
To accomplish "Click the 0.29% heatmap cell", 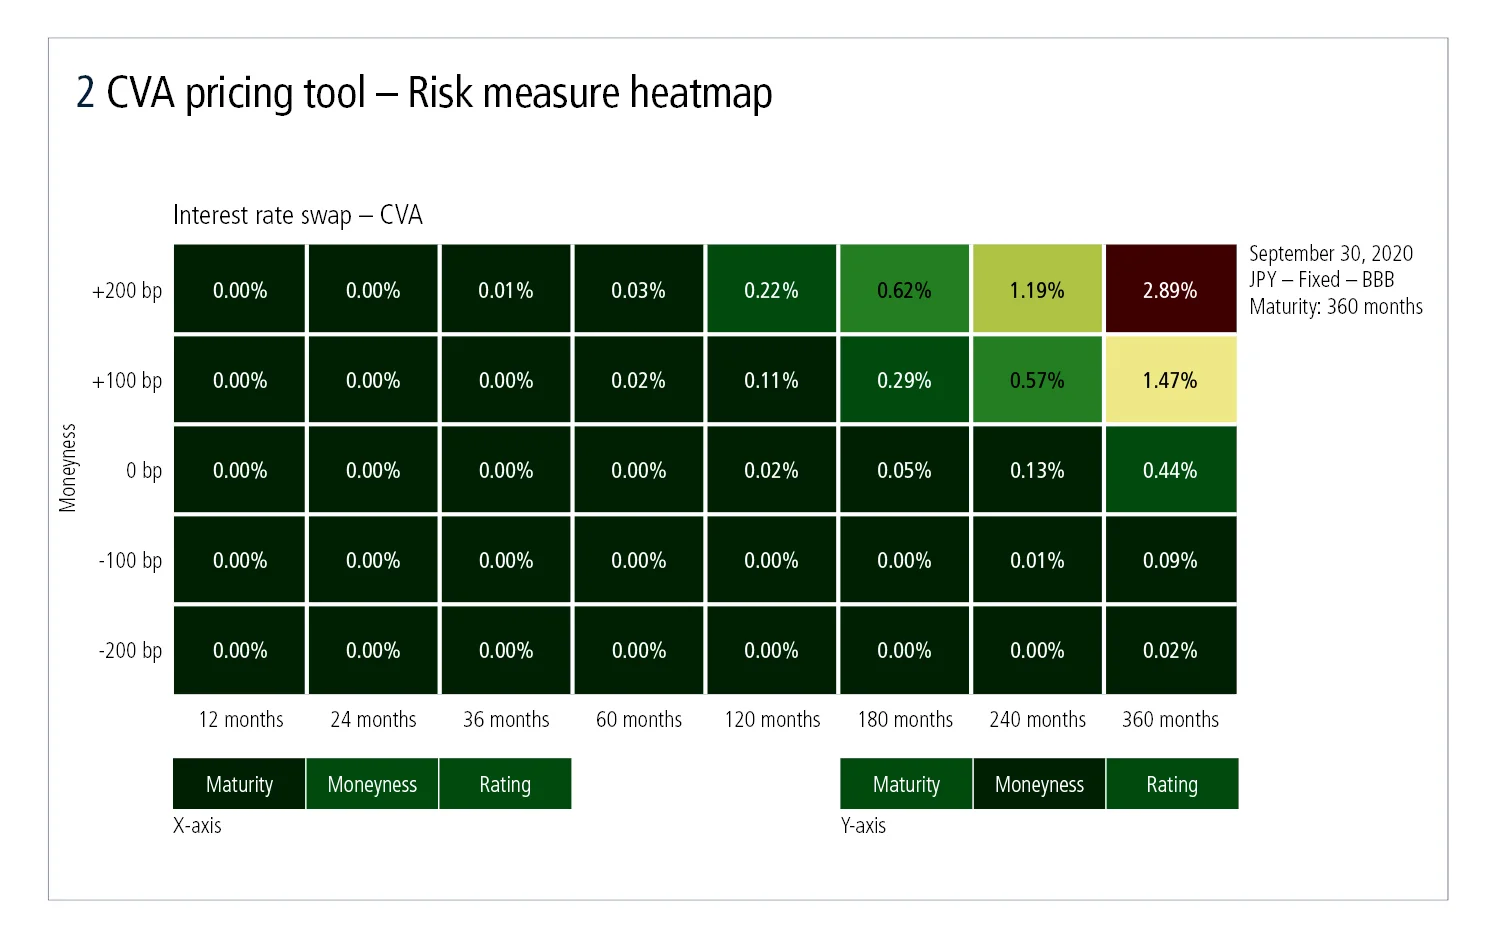I will [x=904, y=380].
